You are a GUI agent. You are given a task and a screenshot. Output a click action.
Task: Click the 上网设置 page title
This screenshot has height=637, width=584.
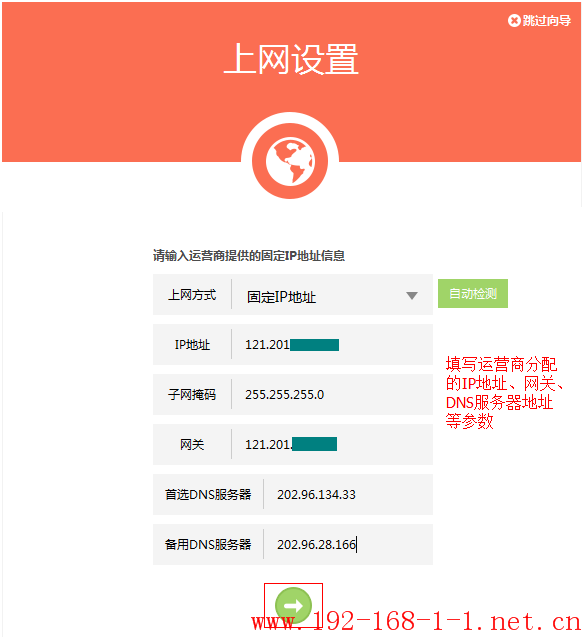click(x=291, y=59)
